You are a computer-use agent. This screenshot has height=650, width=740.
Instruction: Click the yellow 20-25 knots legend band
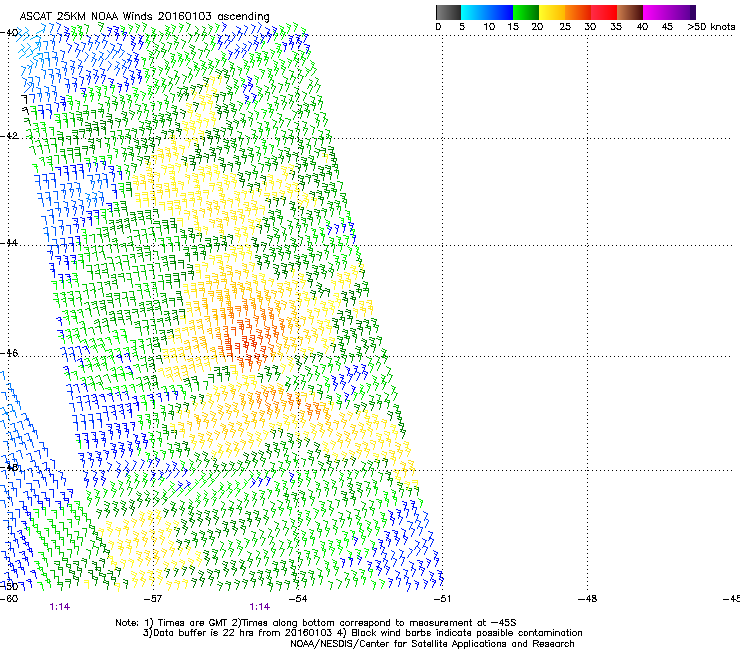(x=552, y=12)
